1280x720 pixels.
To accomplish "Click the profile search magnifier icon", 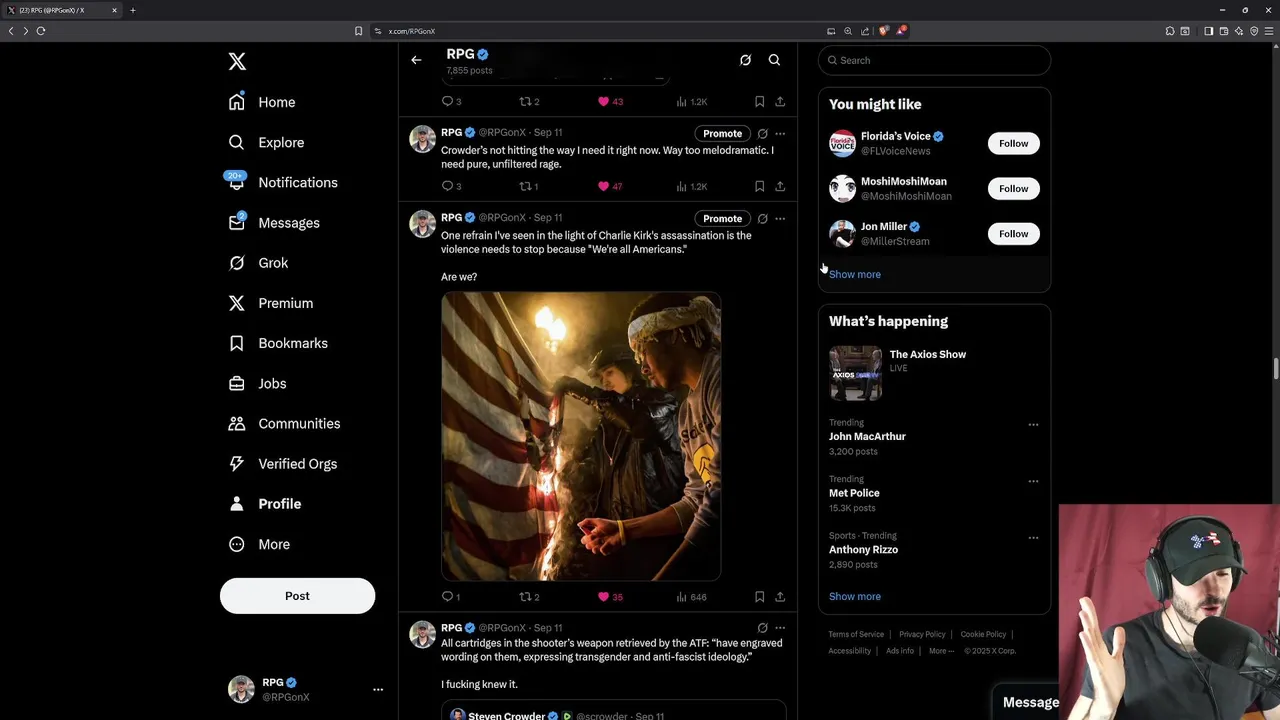I will (x=774, y=60).
